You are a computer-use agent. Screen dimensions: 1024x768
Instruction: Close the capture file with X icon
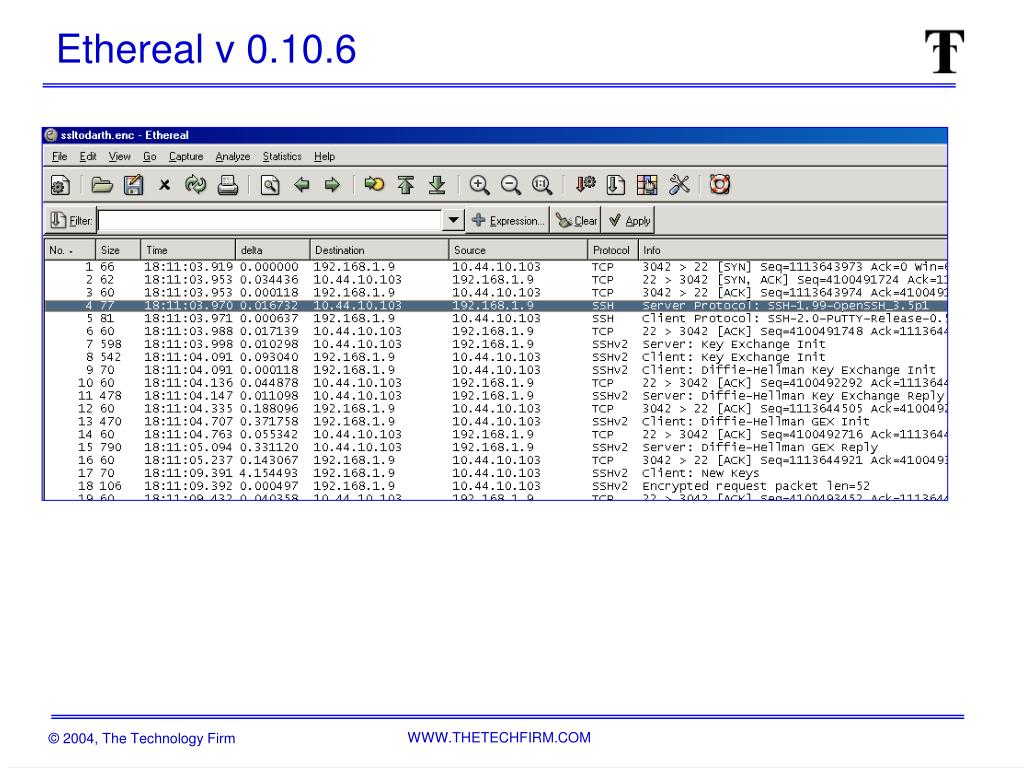(x=165, y=185)
